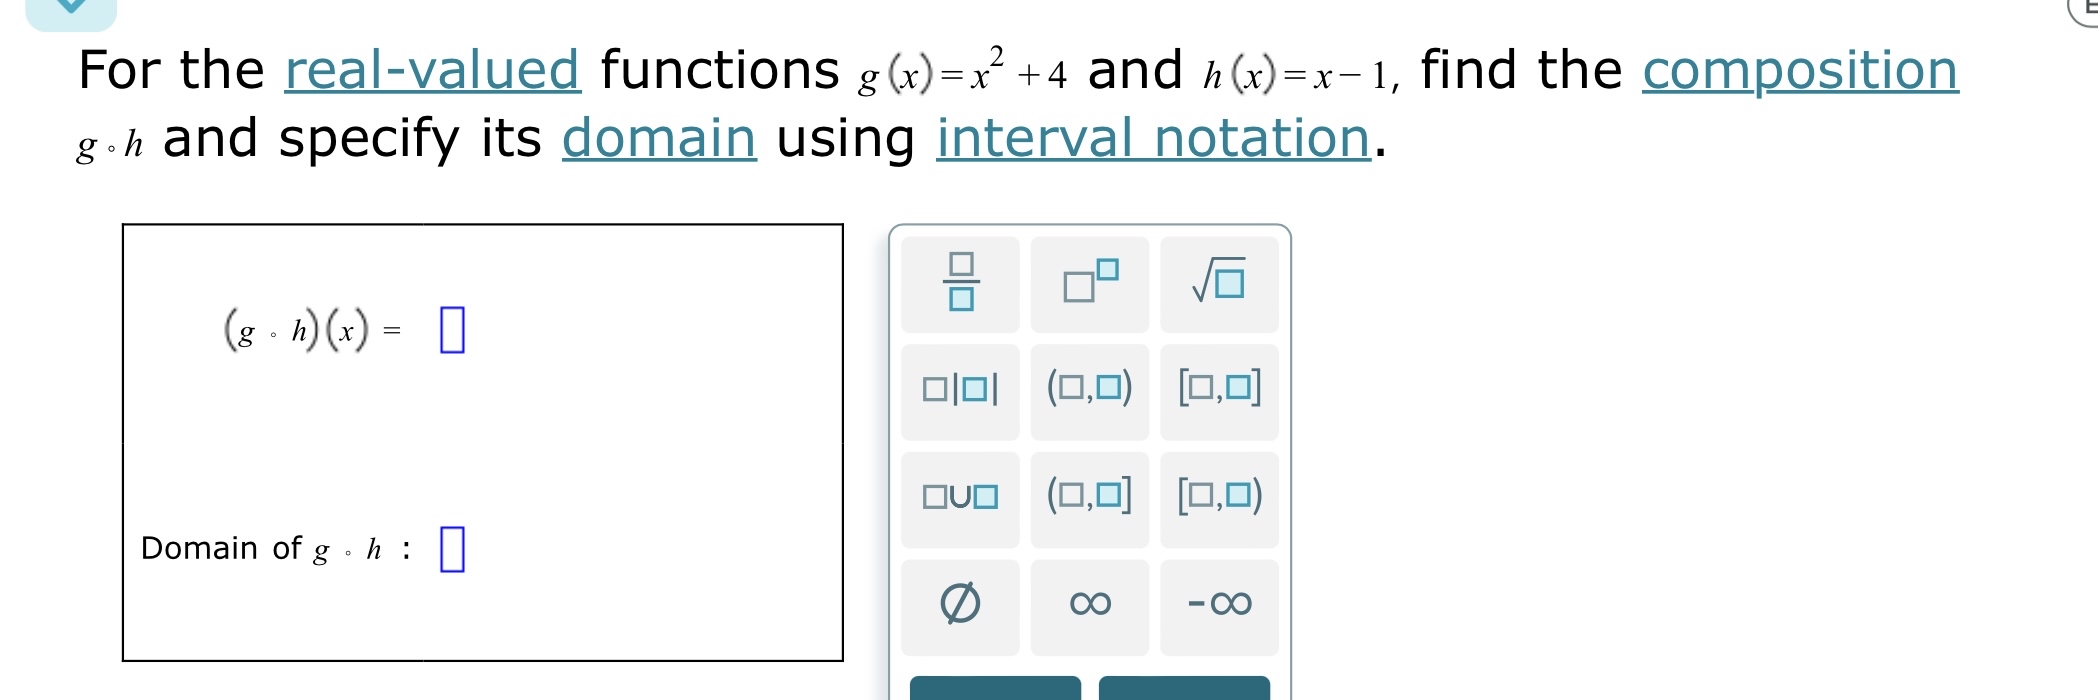2098x700 pixels.
Task: Click the domain hyperlink in the problem text
Action: (659, 138)
